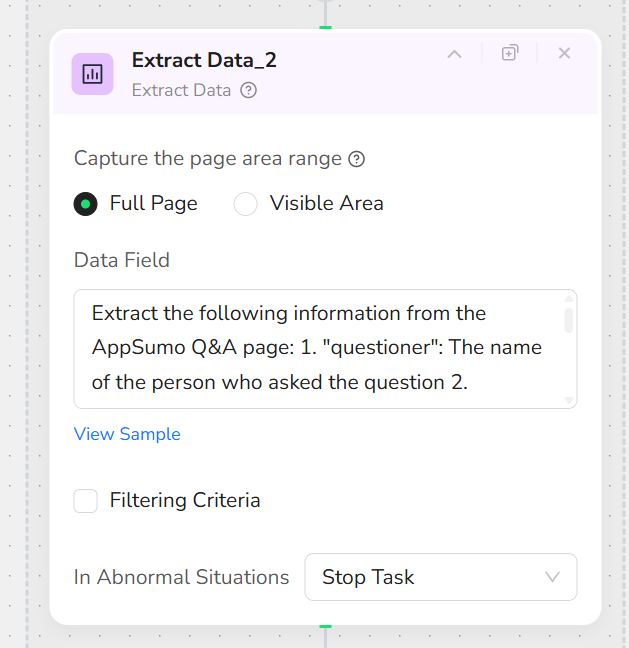
Task: Click the green top connector handle
Action: pos(325,27)
